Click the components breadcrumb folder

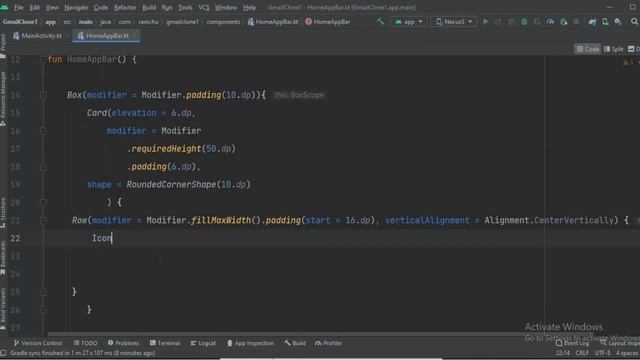click(223, 22)
